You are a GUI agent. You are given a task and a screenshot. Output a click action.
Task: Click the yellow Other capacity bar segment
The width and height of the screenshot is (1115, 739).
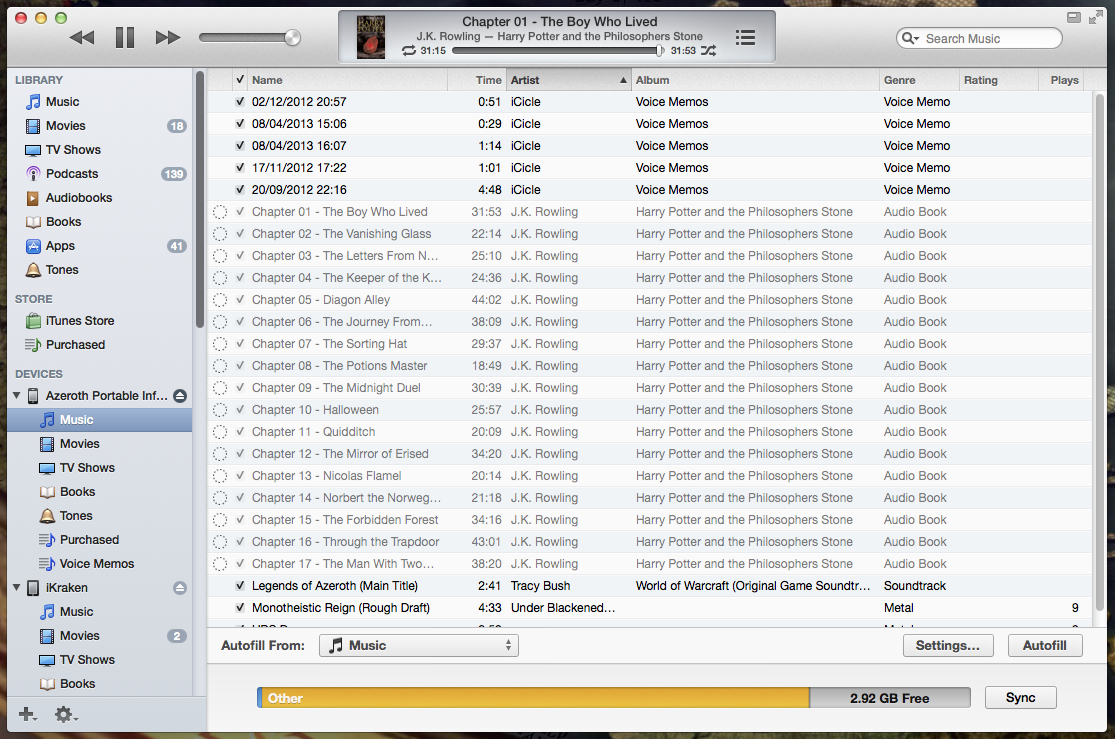click(533, 698)
